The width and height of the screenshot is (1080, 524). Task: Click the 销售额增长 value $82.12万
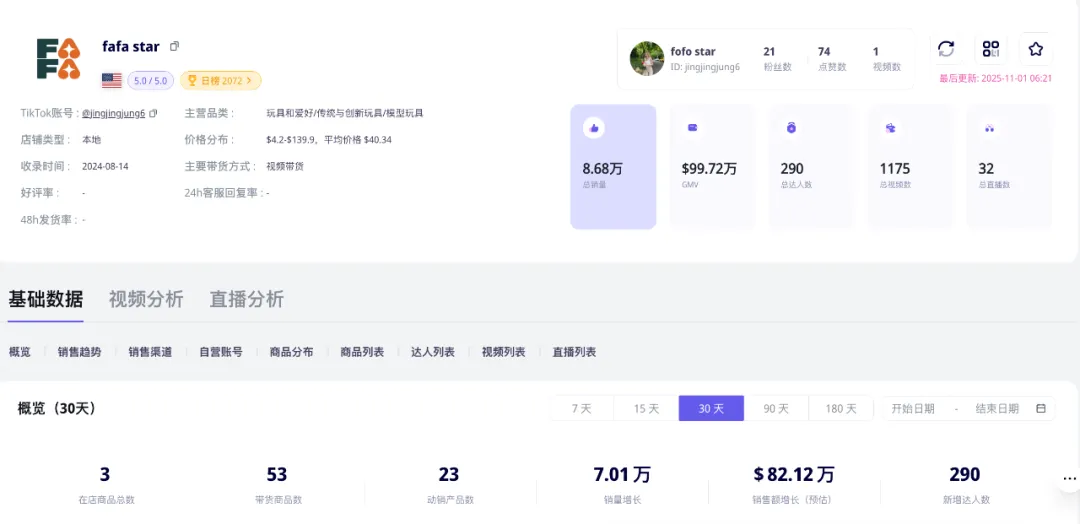pyautogui.click(x=794, y=474)
